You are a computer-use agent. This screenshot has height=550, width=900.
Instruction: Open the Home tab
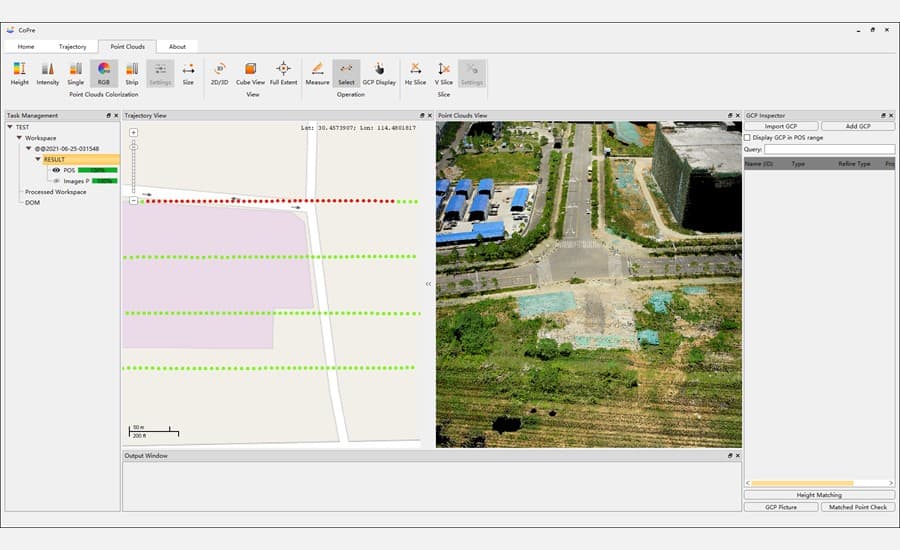[x=26, y=46]
